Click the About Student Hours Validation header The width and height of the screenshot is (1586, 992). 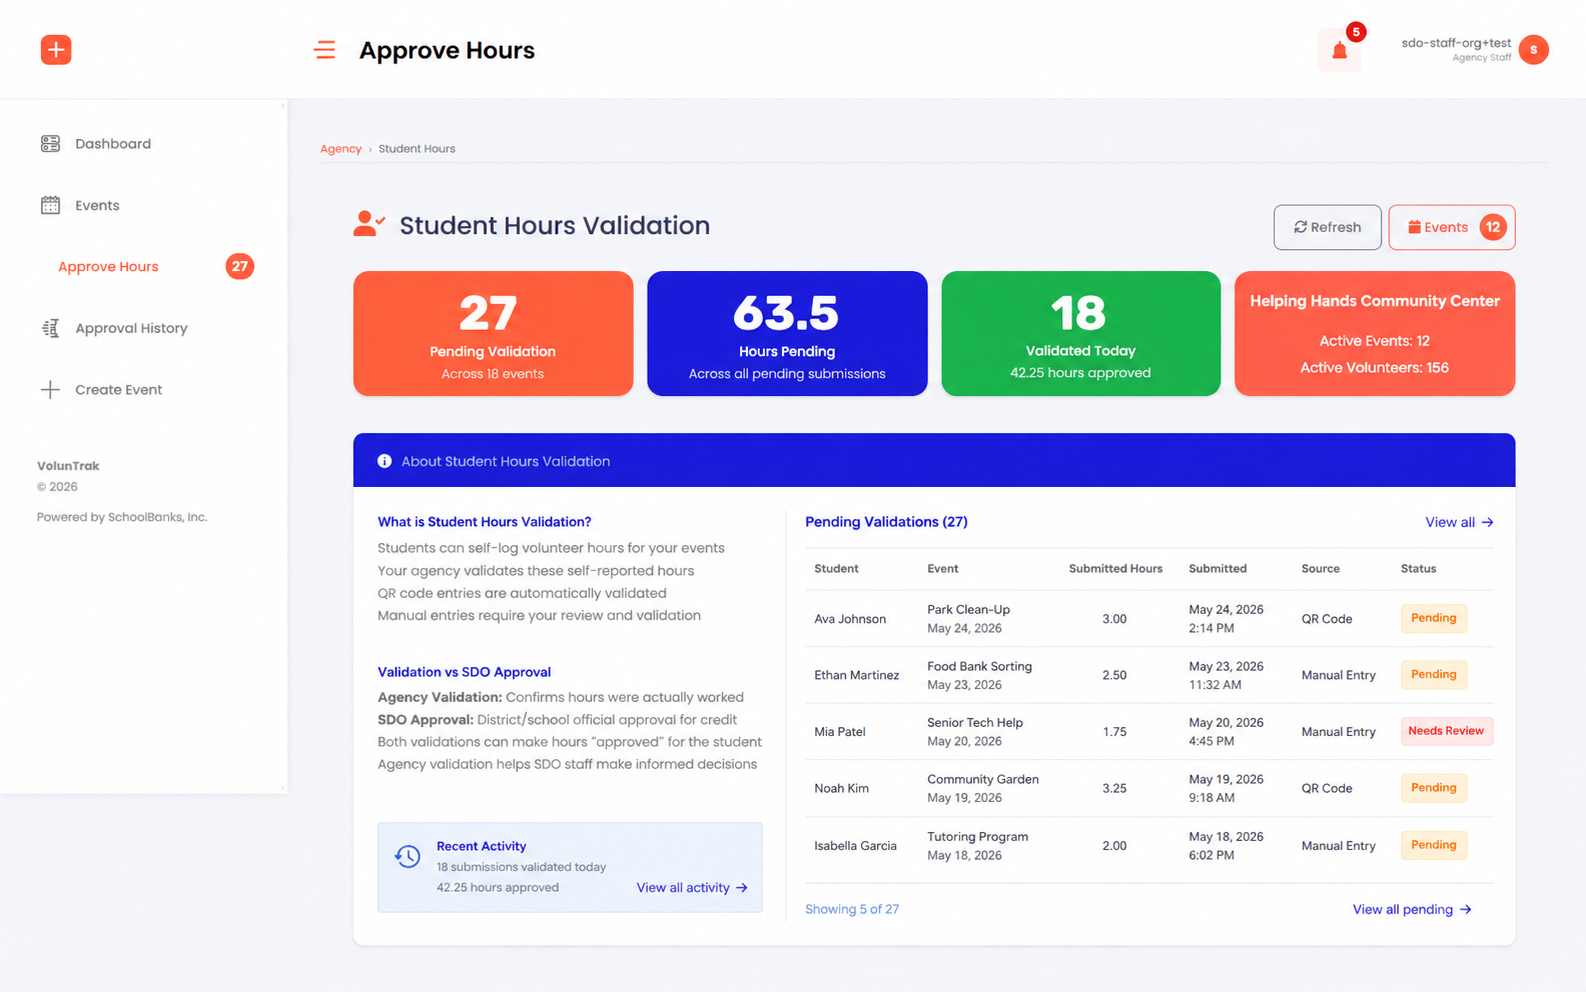[934, 461]
